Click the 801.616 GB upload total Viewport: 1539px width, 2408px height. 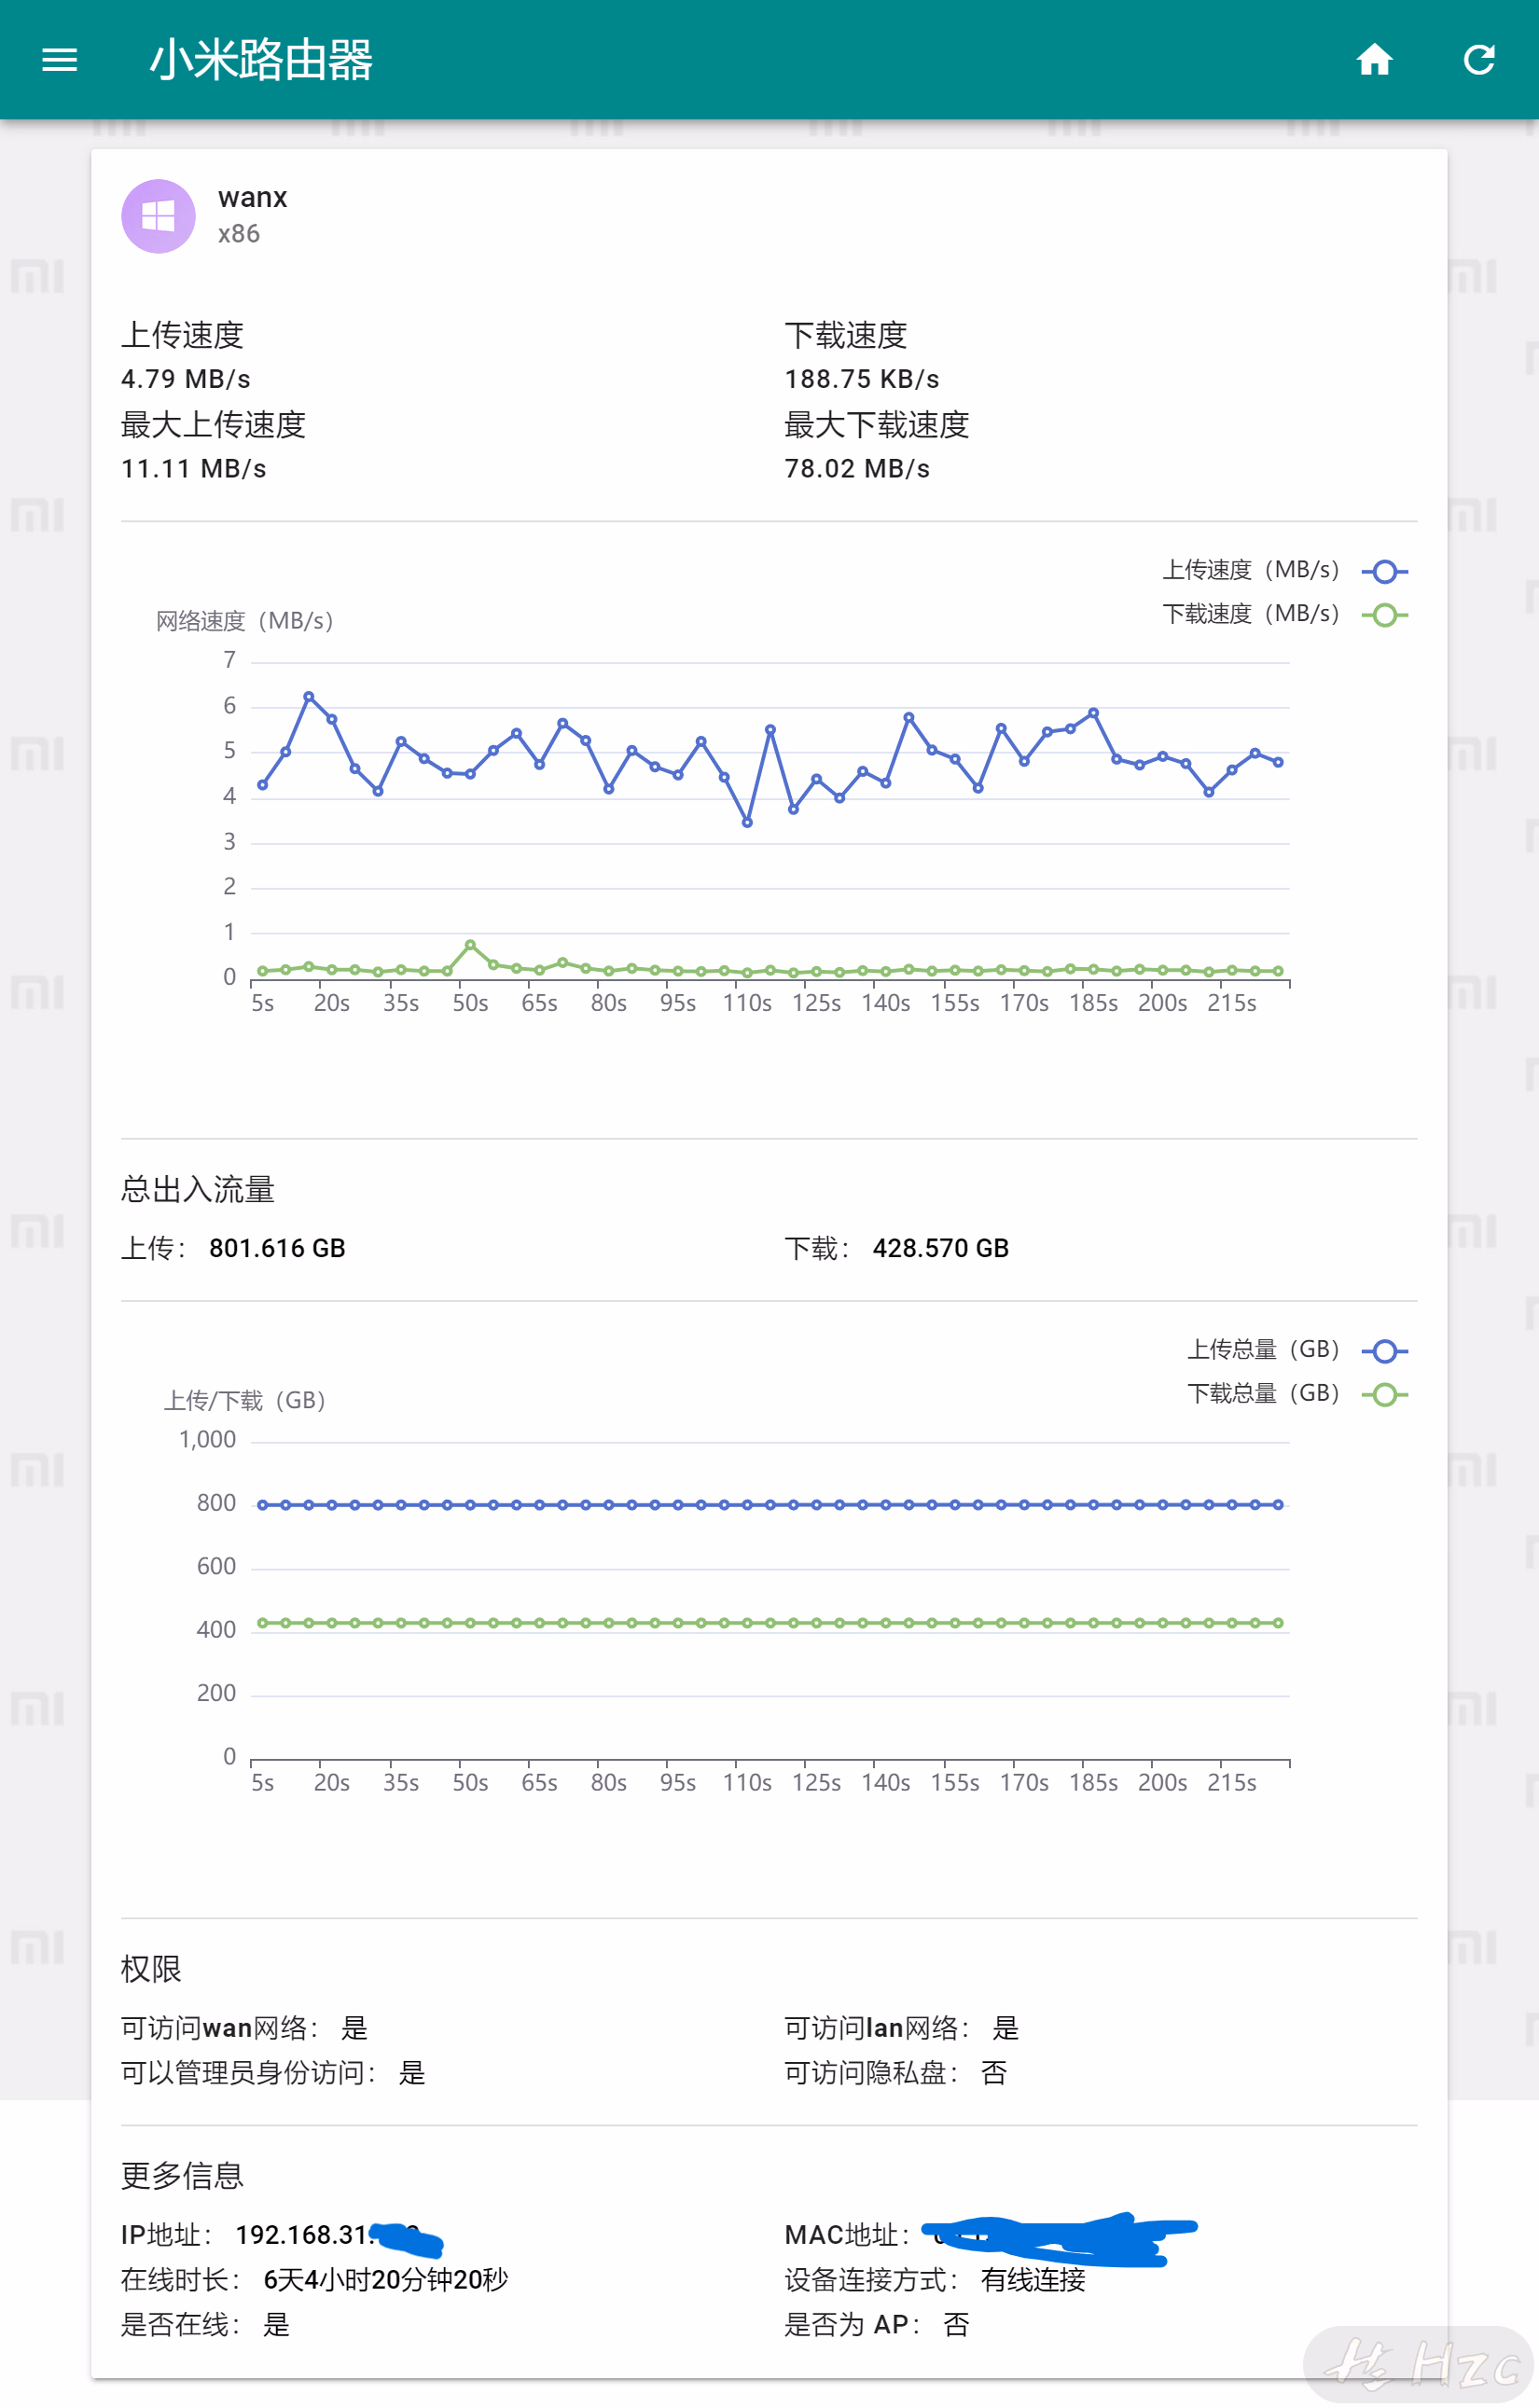click(277, 1248)
